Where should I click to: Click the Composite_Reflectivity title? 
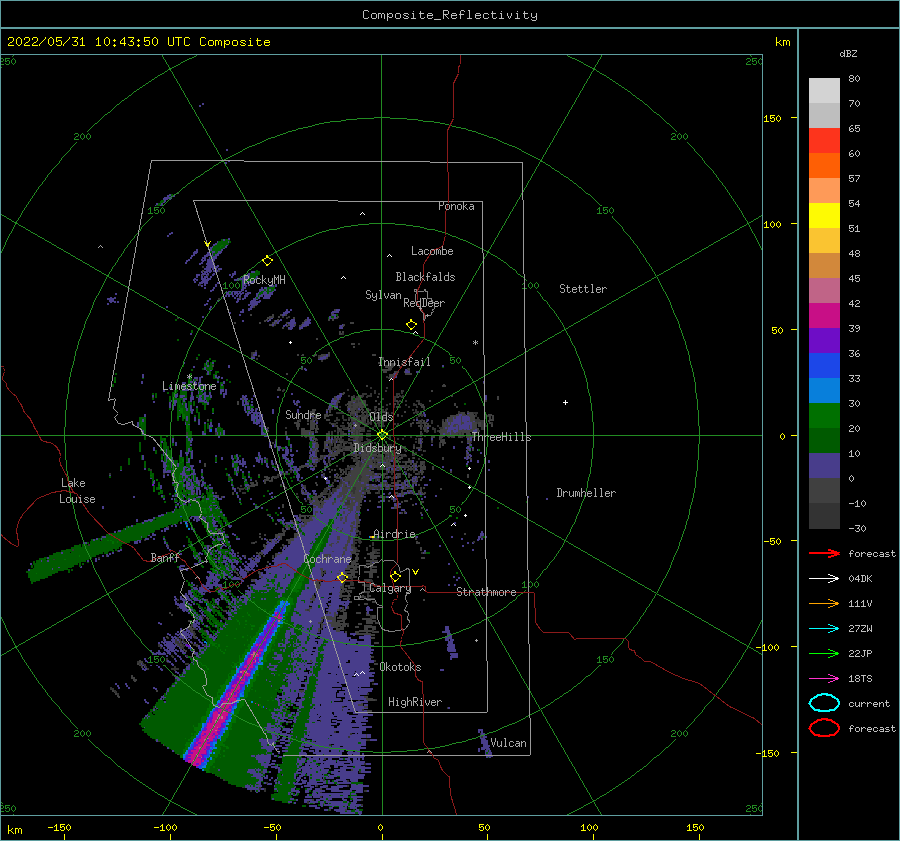coord(450,15)
